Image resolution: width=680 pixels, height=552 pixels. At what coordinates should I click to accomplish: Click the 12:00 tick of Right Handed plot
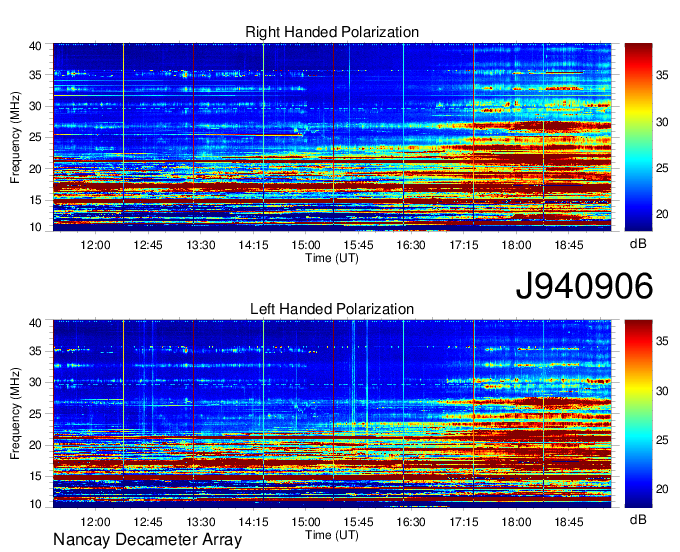click(x=95, y=245)
